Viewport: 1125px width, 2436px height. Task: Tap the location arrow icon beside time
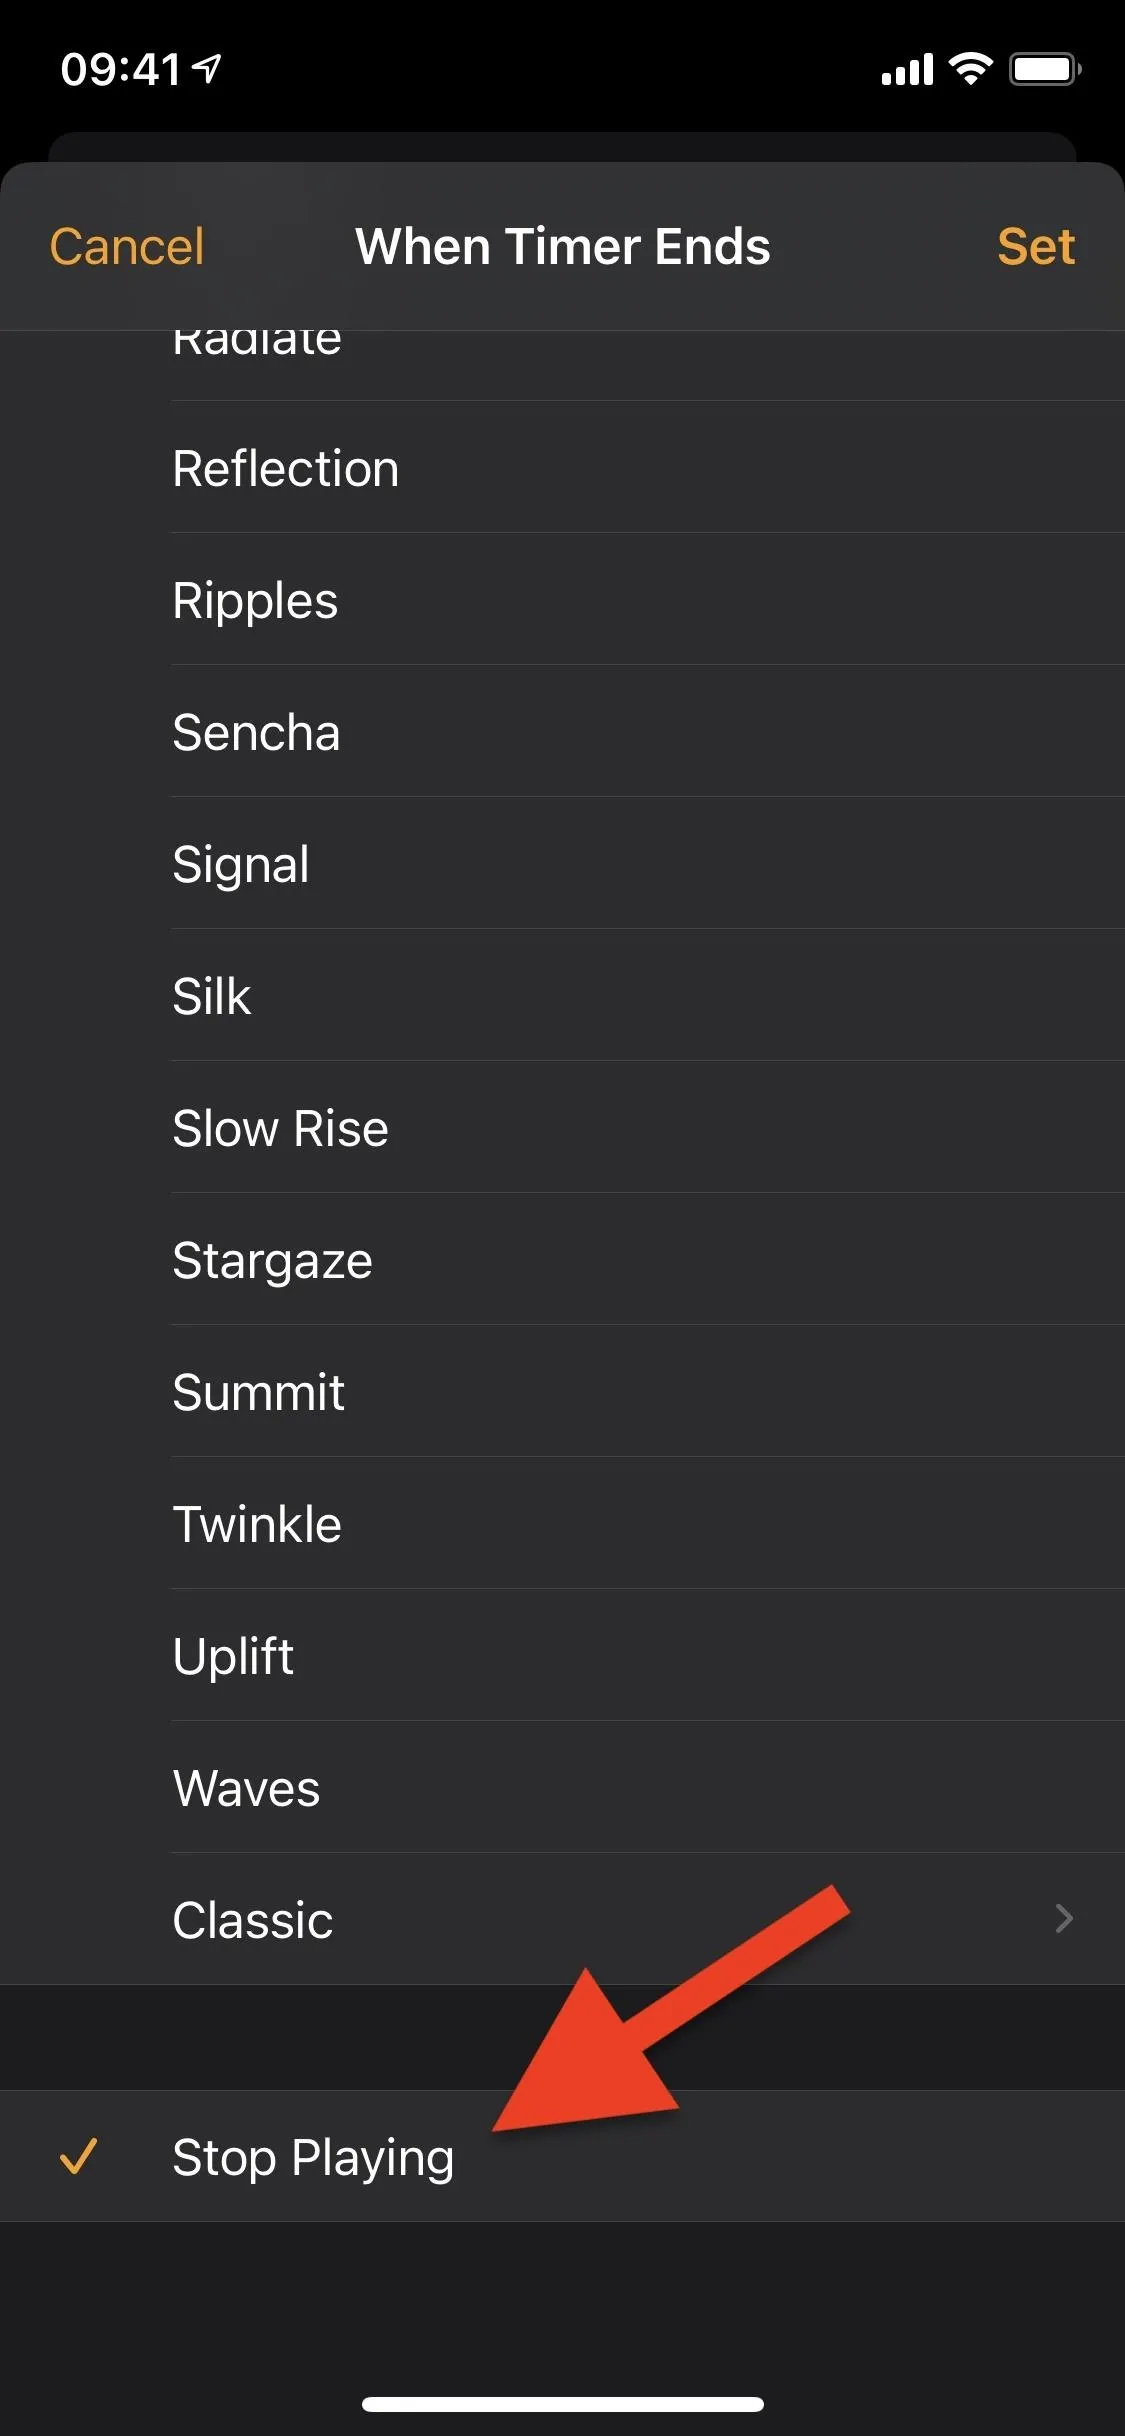[207, 69]
